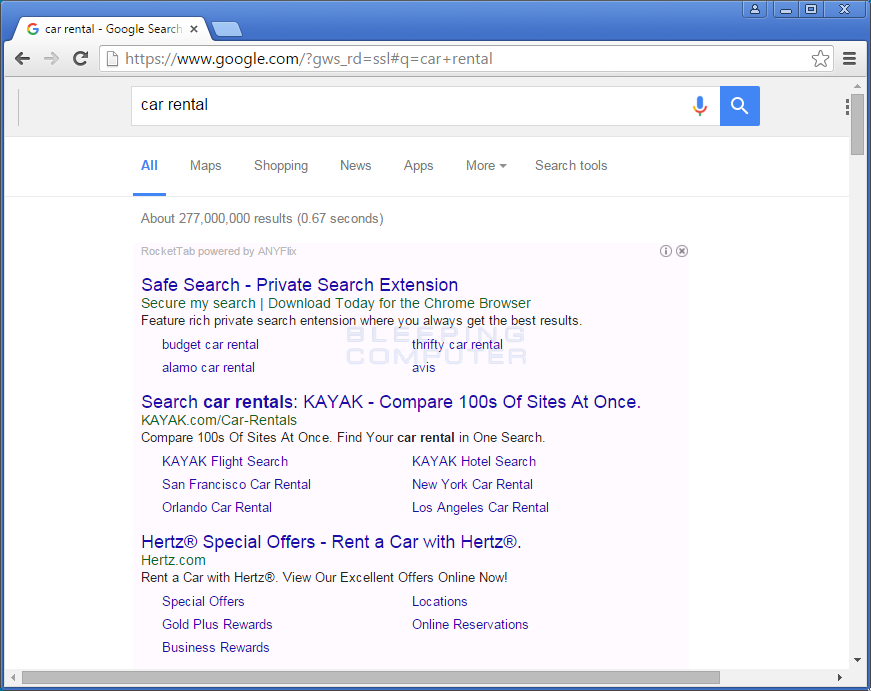Open the avis sitelink
This screenshot has width=871, height=691.
pos(424,368)
